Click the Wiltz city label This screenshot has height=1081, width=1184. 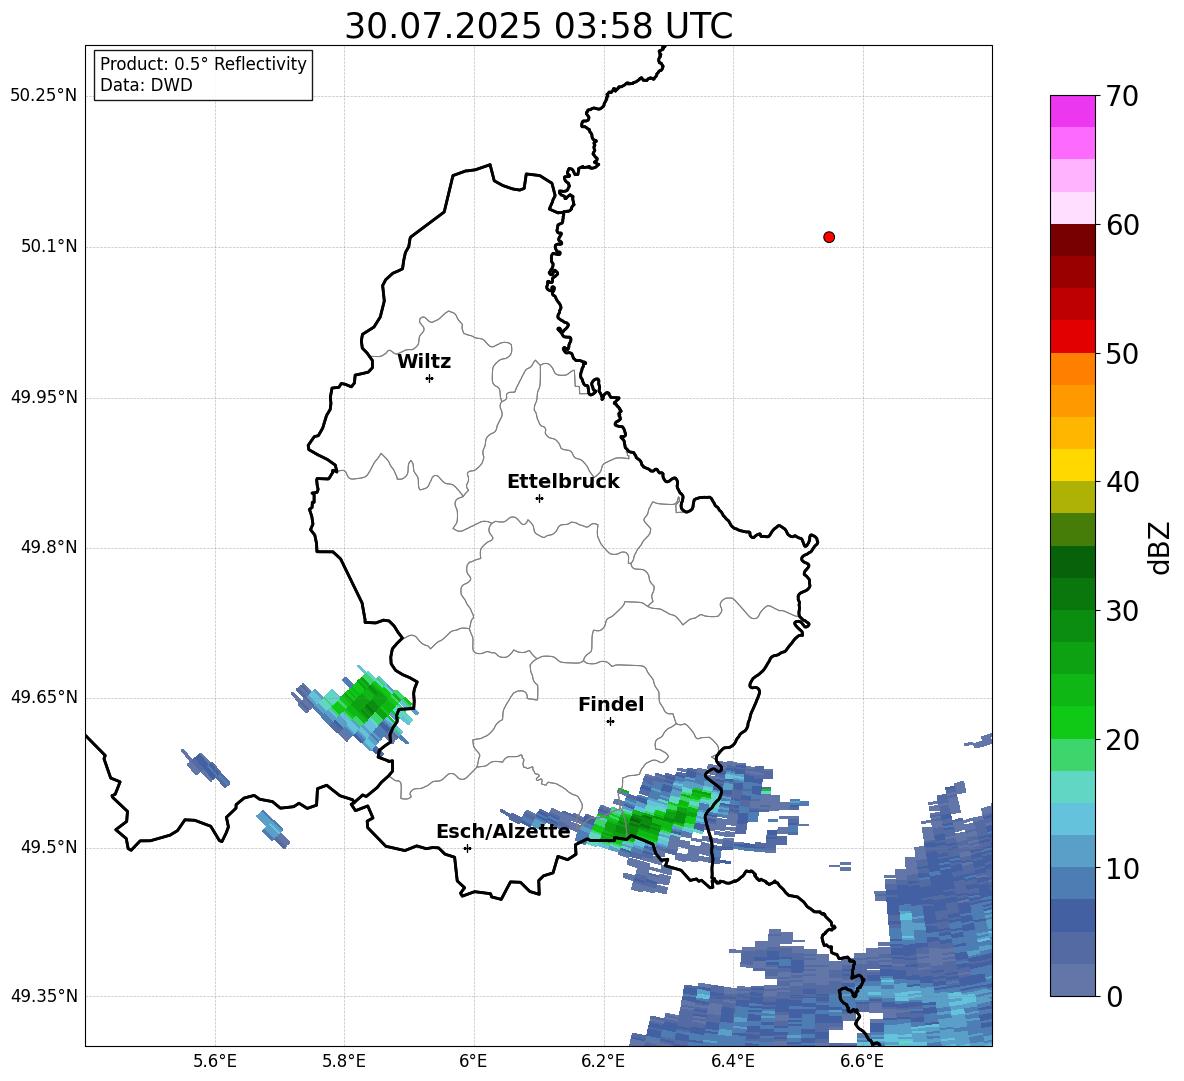coord(424,362)
